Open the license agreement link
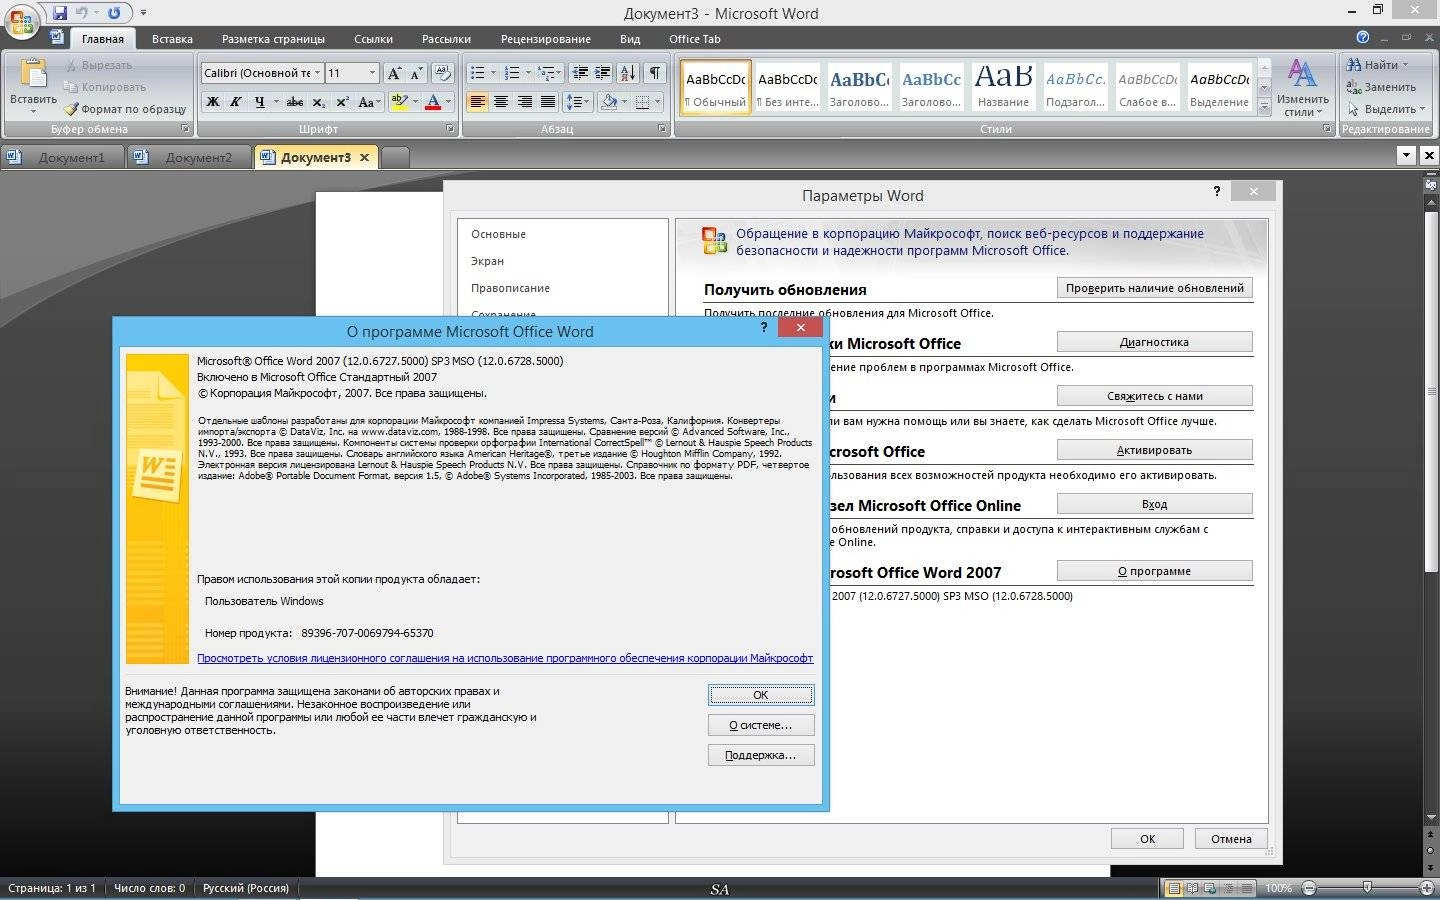 point(505,658)
